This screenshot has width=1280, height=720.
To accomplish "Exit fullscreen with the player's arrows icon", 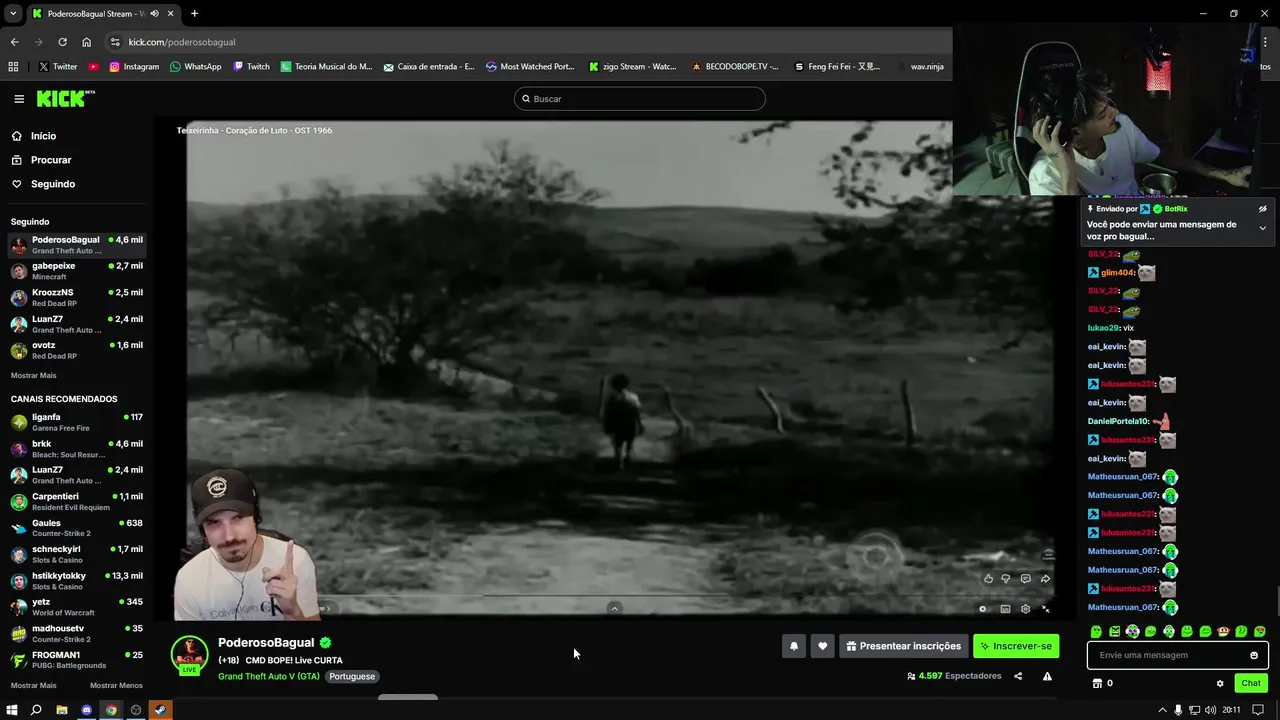I will coord(1046,609).
